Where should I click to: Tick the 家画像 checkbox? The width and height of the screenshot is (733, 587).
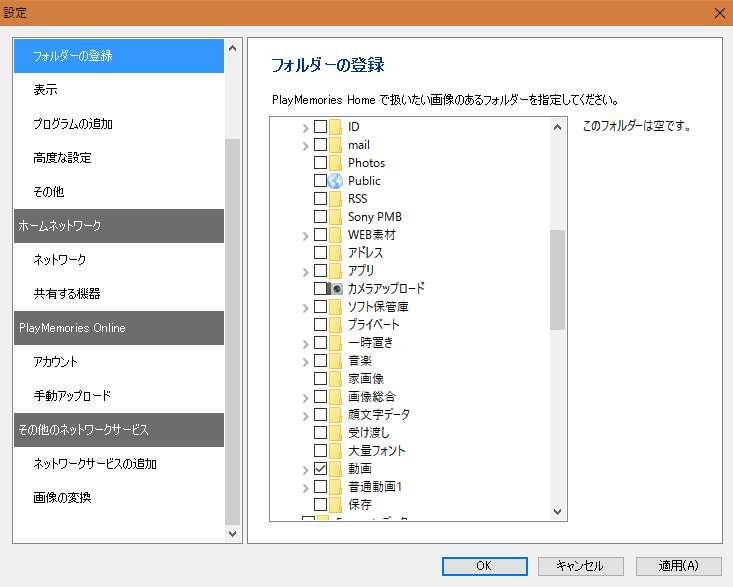[320, 378]
